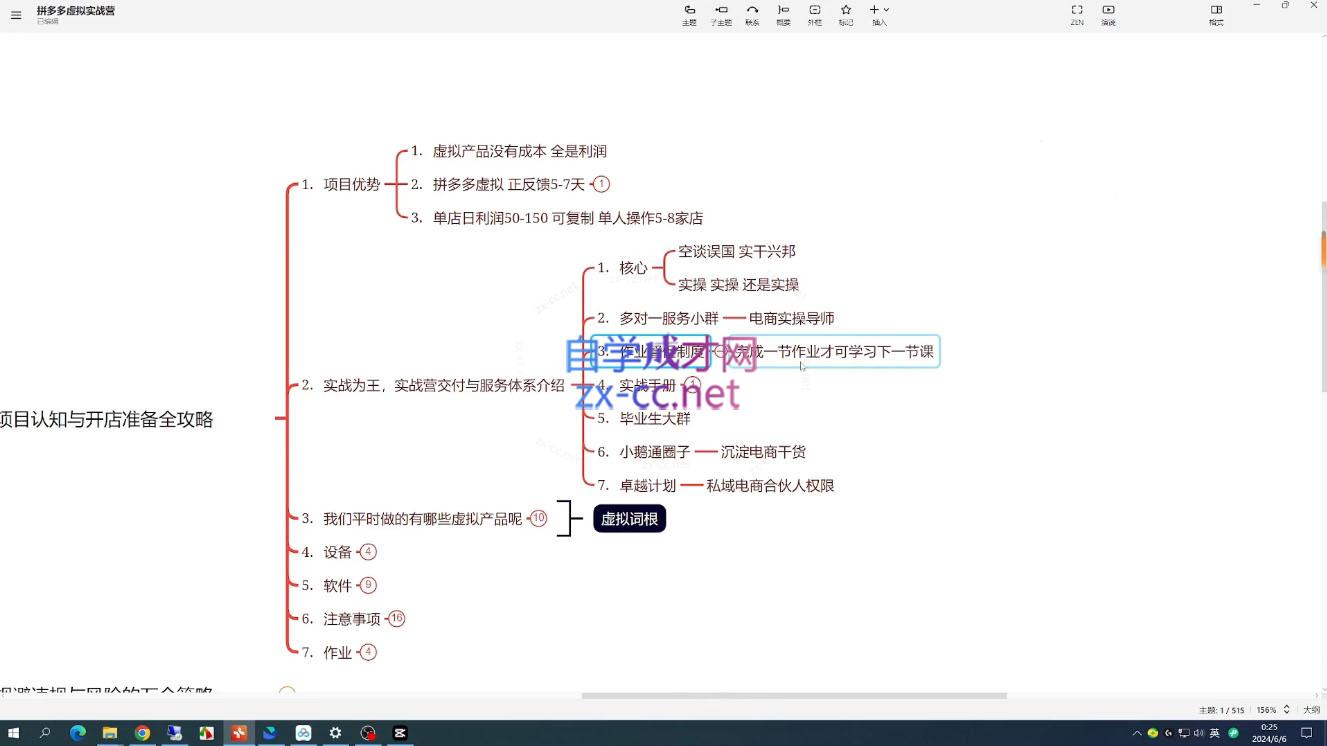Enter ZEN mode

pos(1077,14)
